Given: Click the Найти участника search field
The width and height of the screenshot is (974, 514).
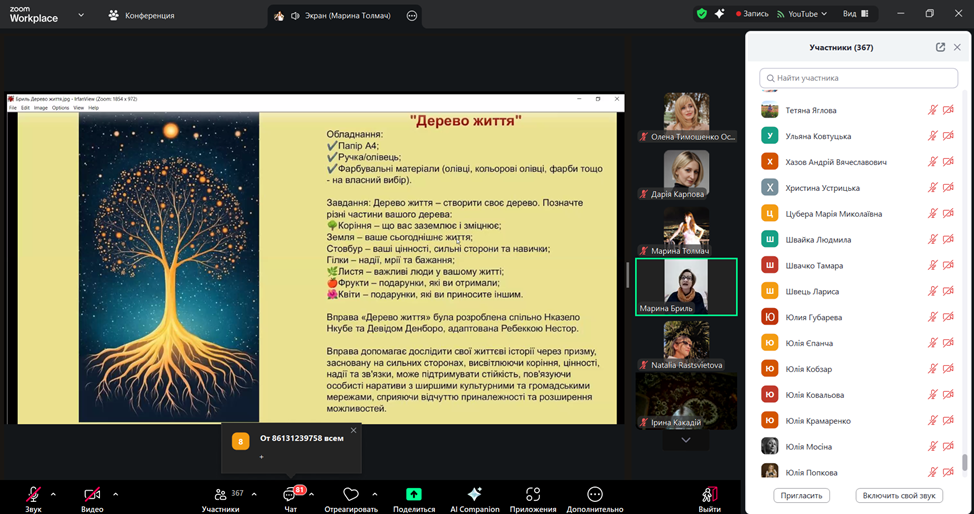Looking at the screenshot, I should [x=858, y=78].
